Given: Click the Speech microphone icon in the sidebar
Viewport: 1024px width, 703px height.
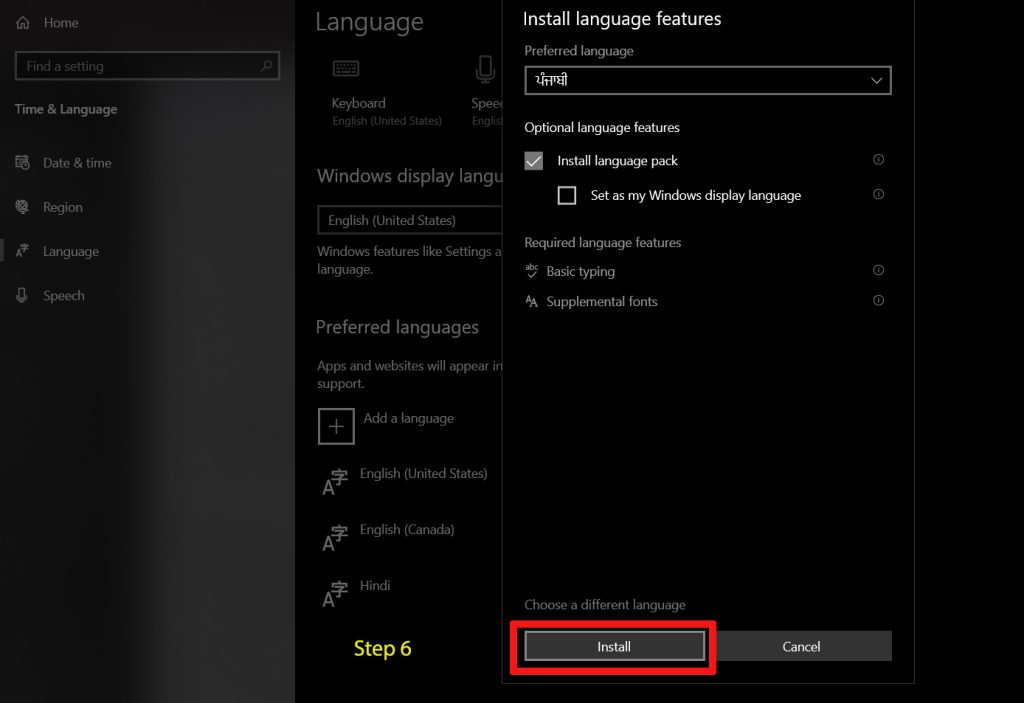Looking at the screenshot, I should coord(22,295).
